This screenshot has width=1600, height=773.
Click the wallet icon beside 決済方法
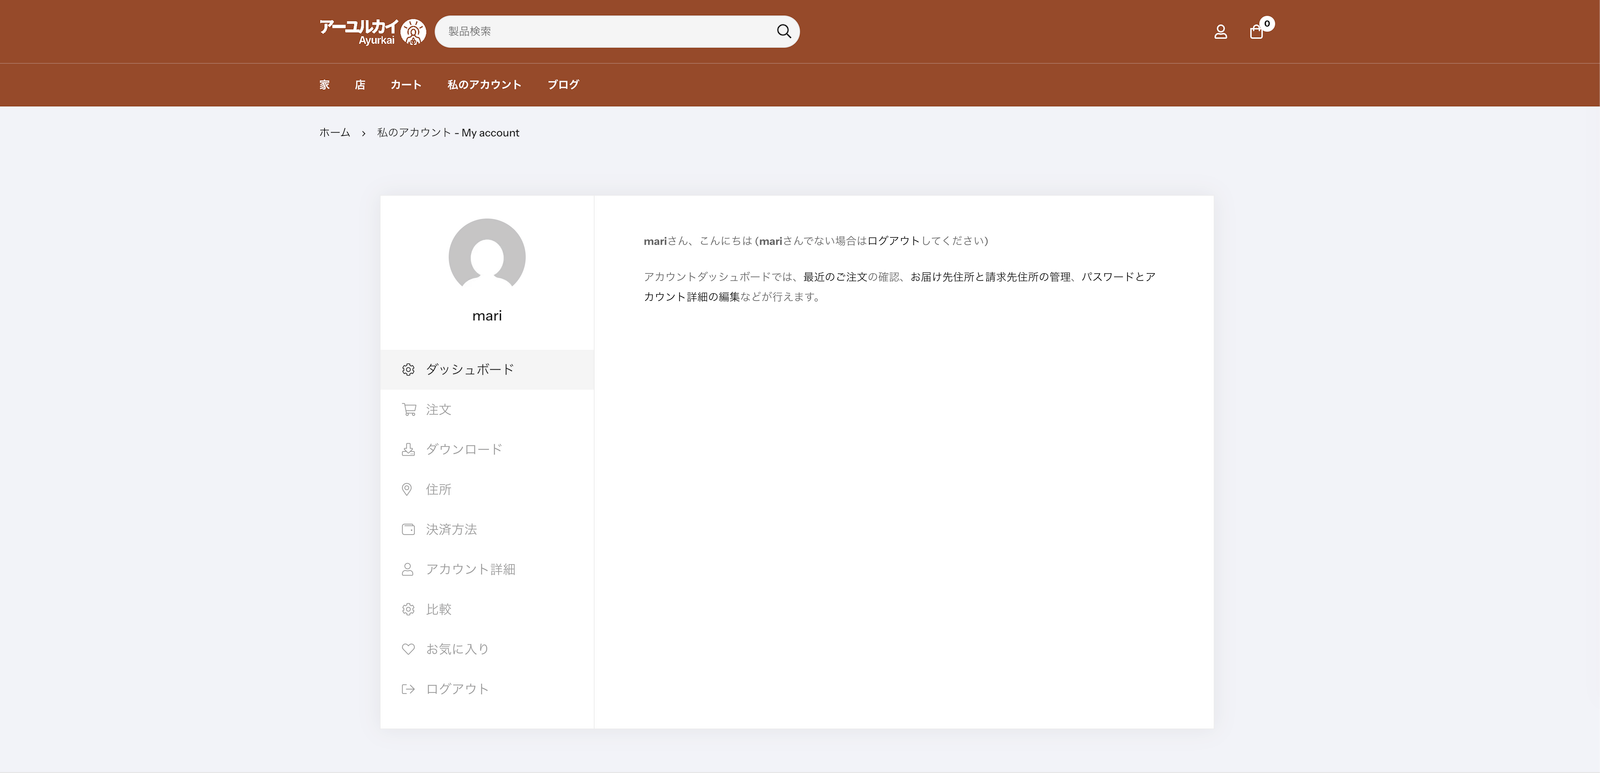click(x=408, y=530)
